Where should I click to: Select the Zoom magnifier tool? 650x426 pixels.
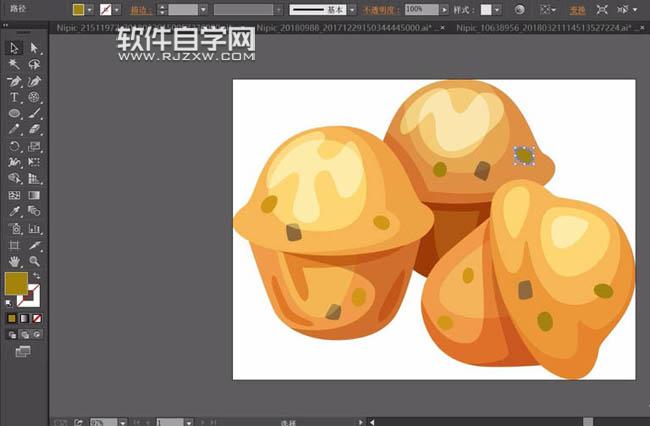pyautogui.click(x=34, y=261)
